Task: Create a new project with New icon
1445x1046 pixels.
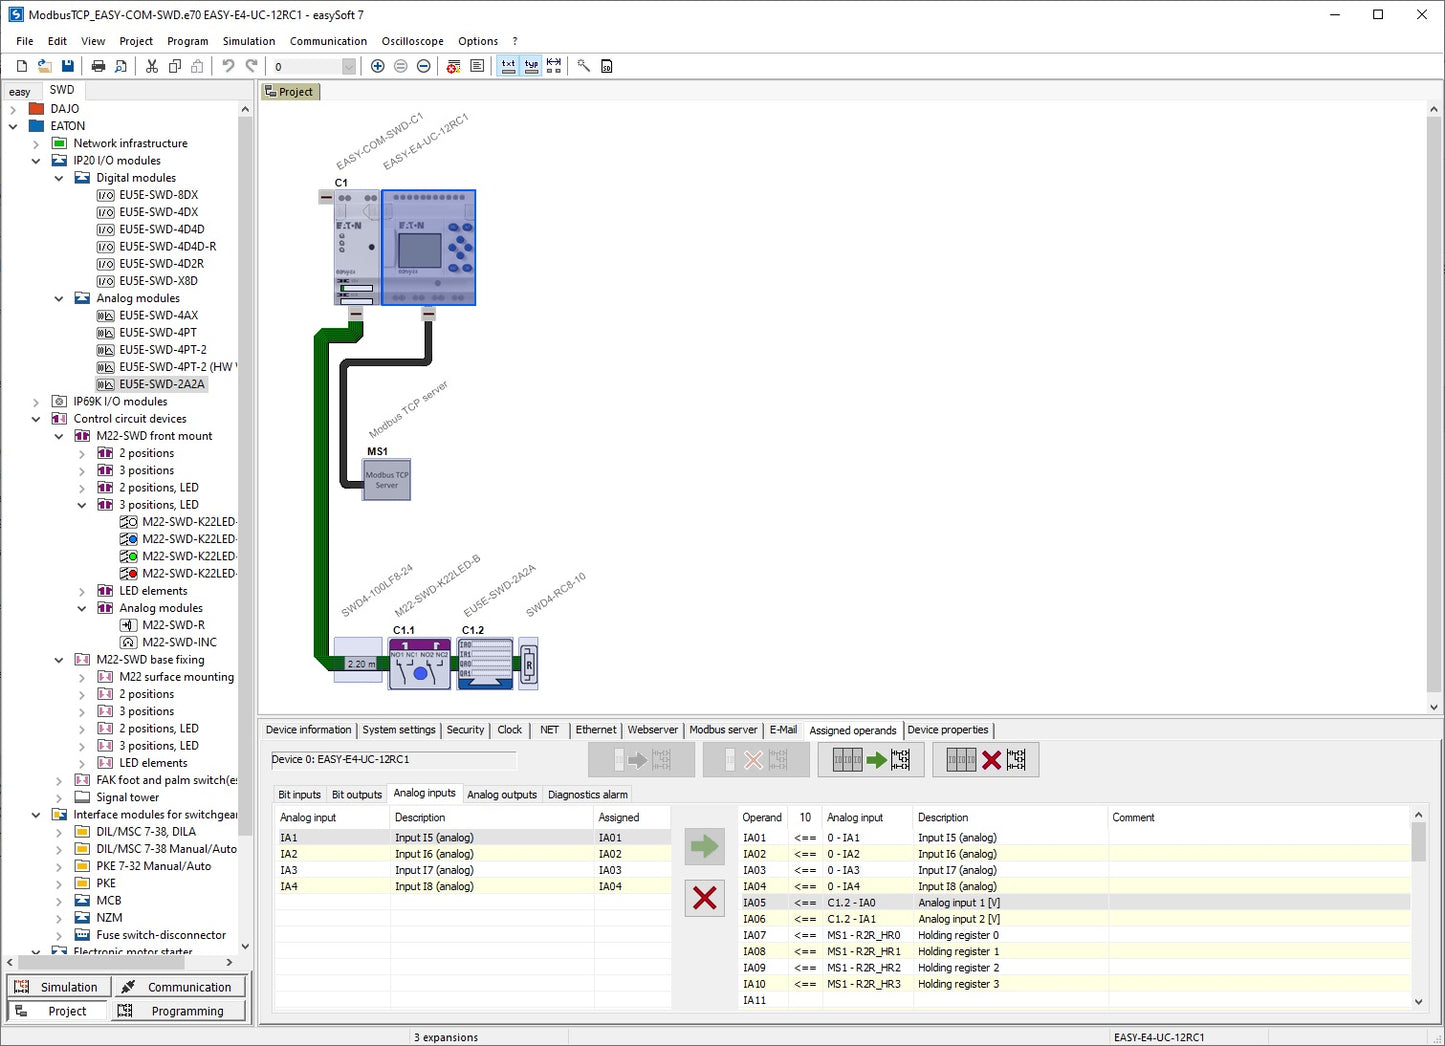Action: 21,66
